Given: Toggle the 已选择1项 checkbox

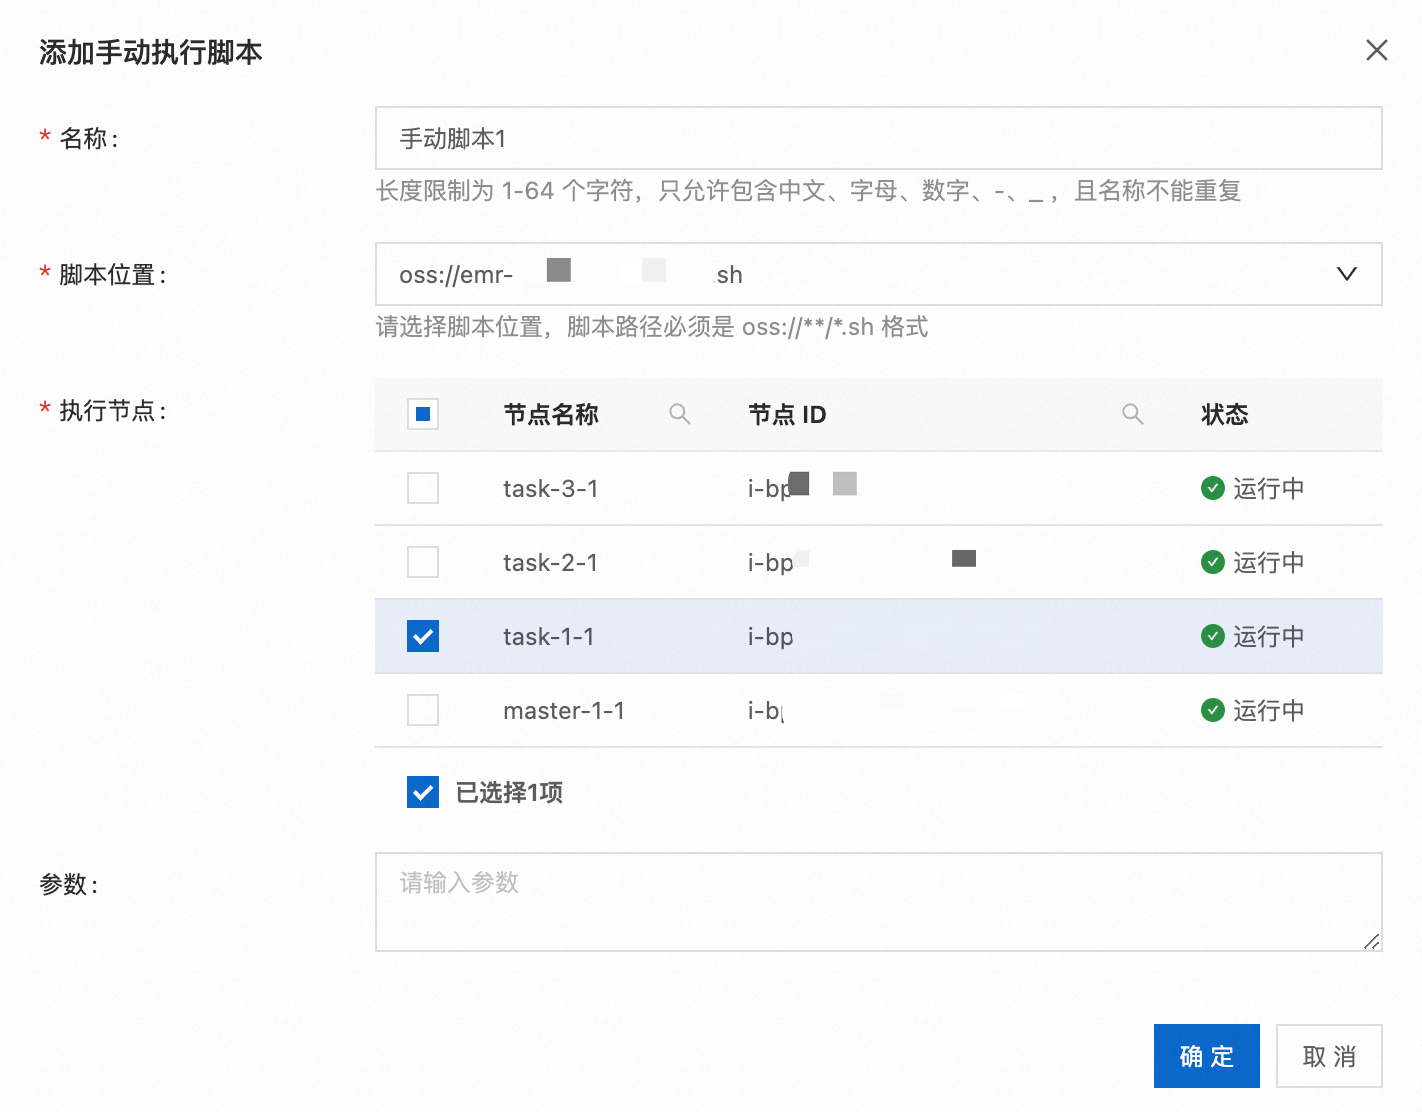Looking at the screenshot, I should coord(423,792).
